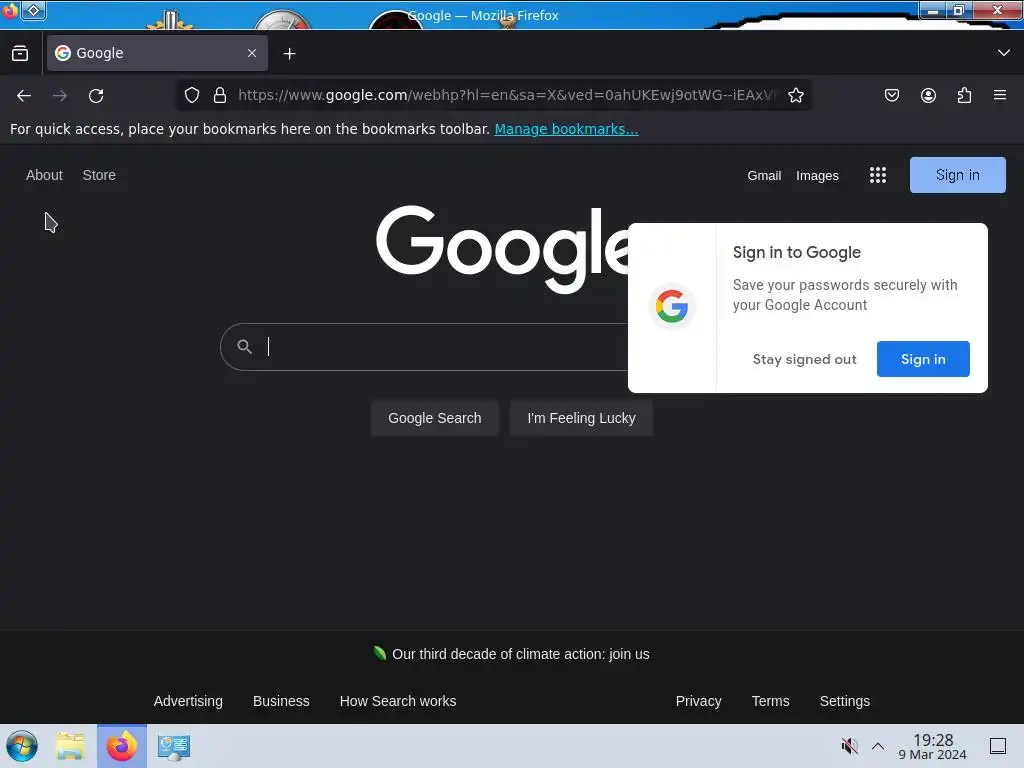
Task: Click the I'm Feeling Lucky button
Action: [x=581, y=418]
